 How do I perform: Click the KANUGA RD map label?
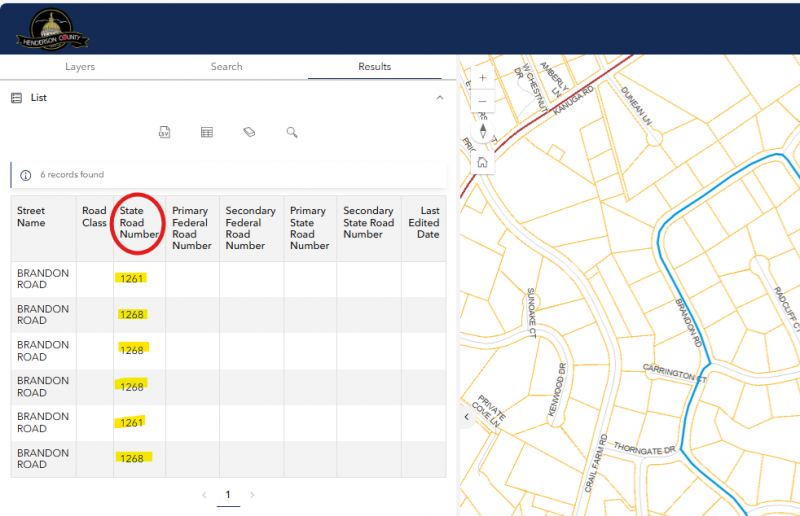(x=573, y=100)
